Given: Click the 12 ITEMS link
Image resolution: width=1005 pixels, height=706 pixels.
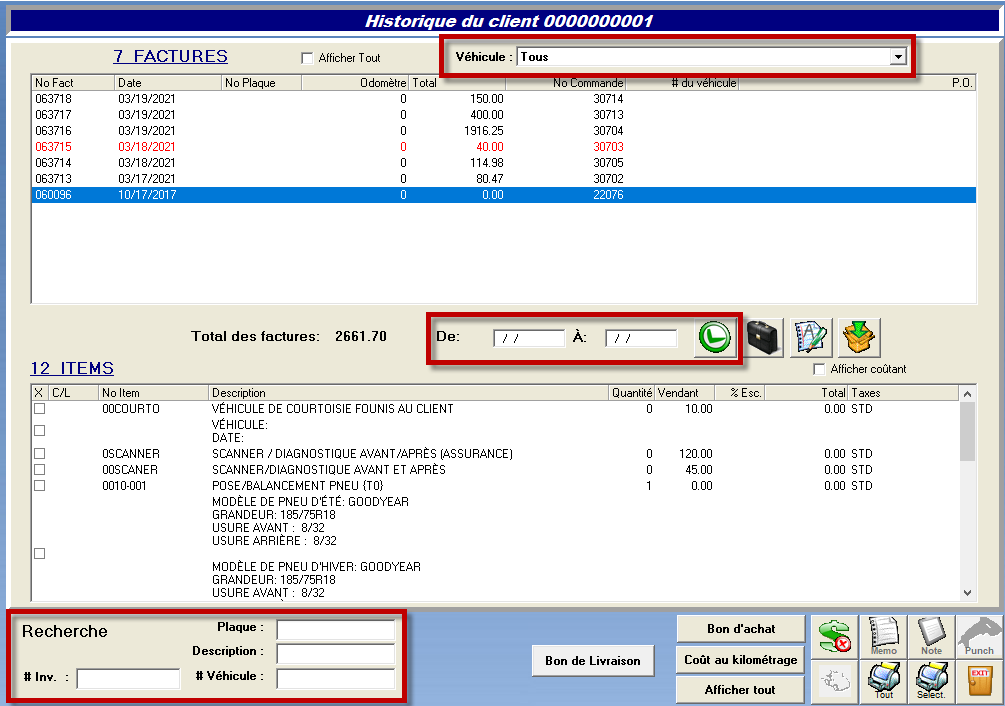Looking at the screenshot, I should [x=72, y=368].
